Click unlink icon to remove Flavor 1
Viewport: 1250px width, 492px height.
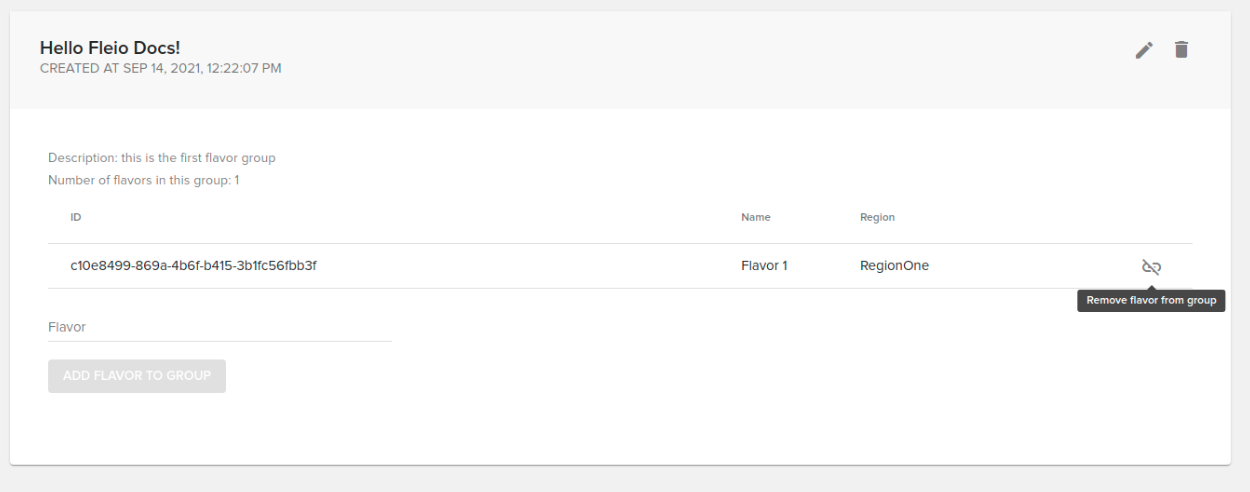point(1151,267)
